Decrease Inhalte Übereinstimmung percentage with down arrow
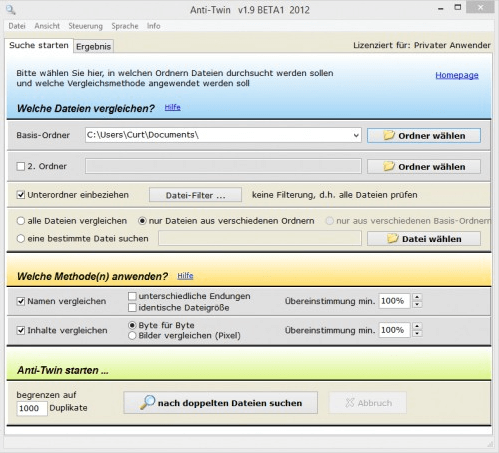Image resolution: width=499 pixels, height=453 pixels. 417,334
